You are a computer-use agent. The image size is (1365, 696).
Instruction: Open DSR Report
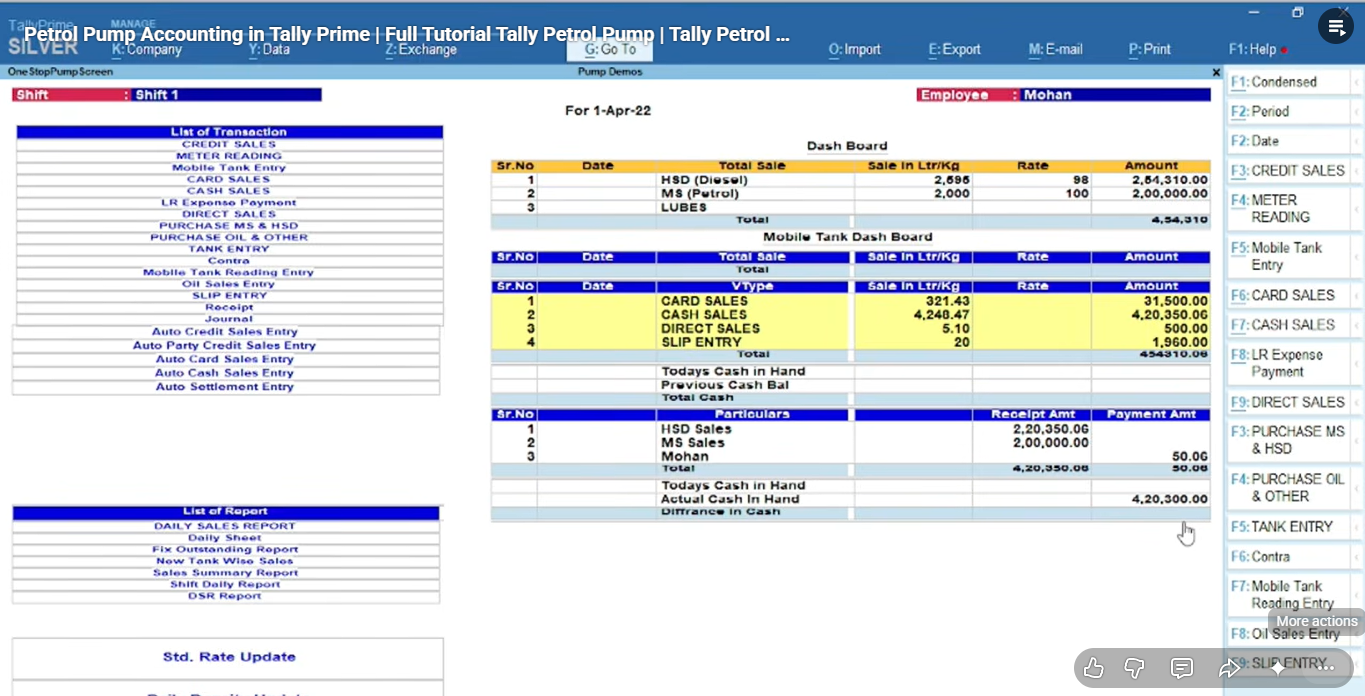(225, 596)
